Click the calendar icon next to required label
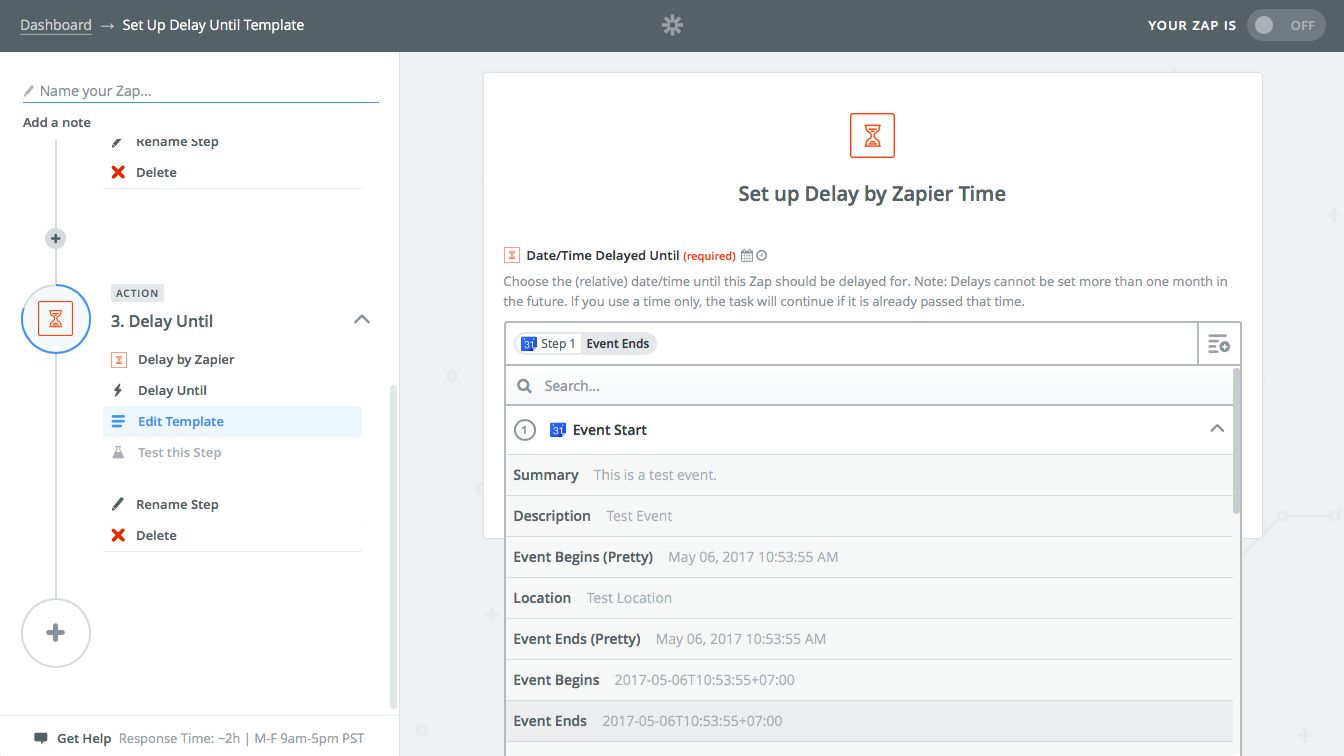This screenshot has width=1344, height=756. pyautogui.click(x=746, y=256)
